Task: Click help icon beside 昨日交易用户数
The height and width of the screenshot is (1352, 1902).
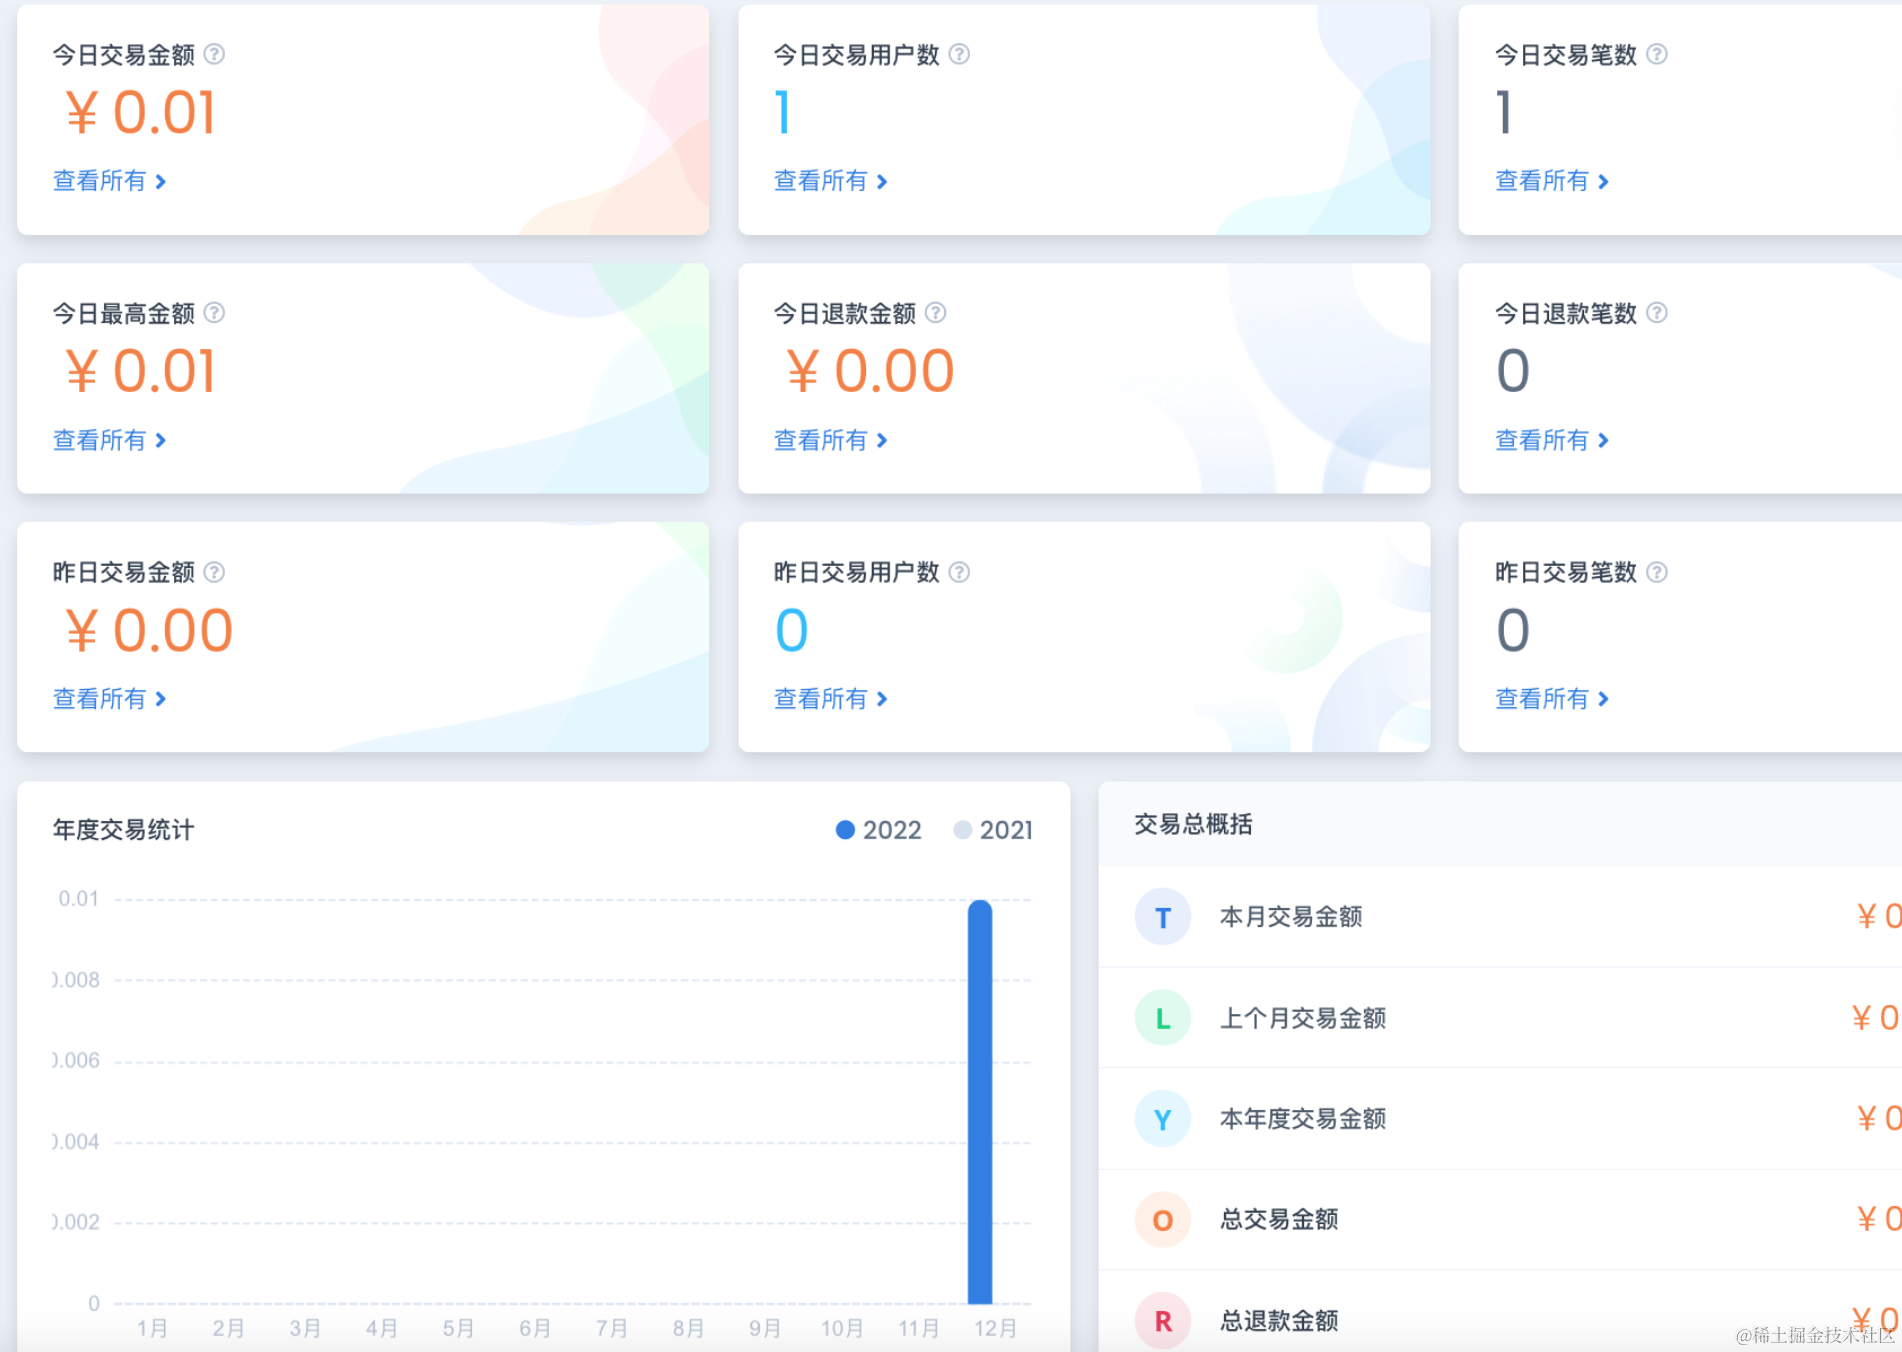Action: point(959,572)
